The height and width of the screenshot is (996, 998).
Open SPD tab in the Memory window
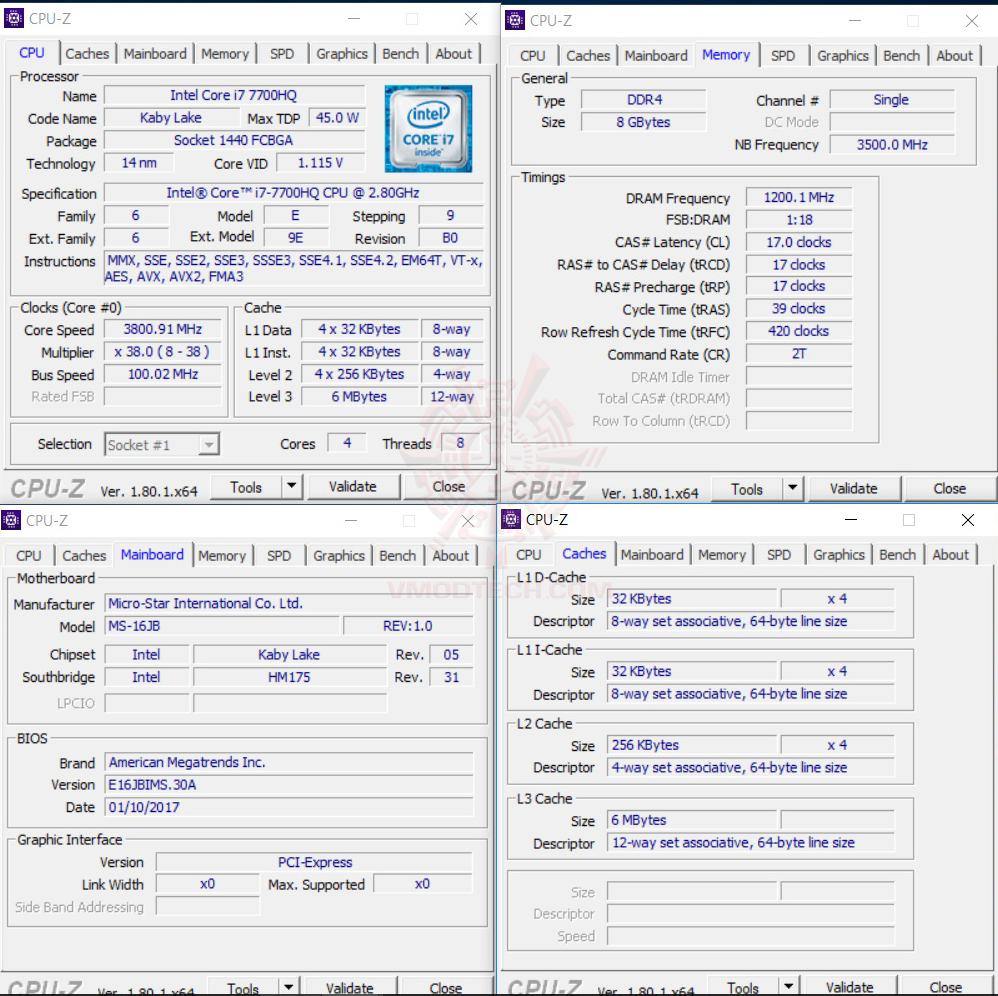point(782,56)
